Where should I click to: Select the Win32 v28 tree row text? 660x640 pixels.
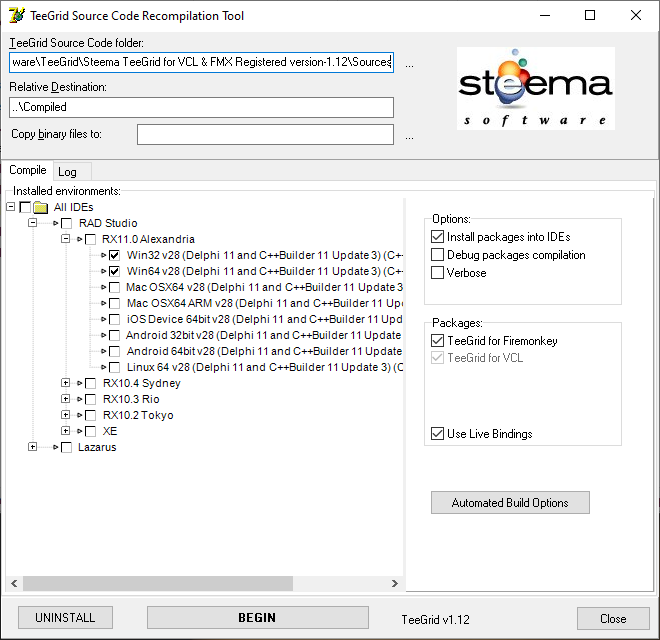[x=265, y=255]
